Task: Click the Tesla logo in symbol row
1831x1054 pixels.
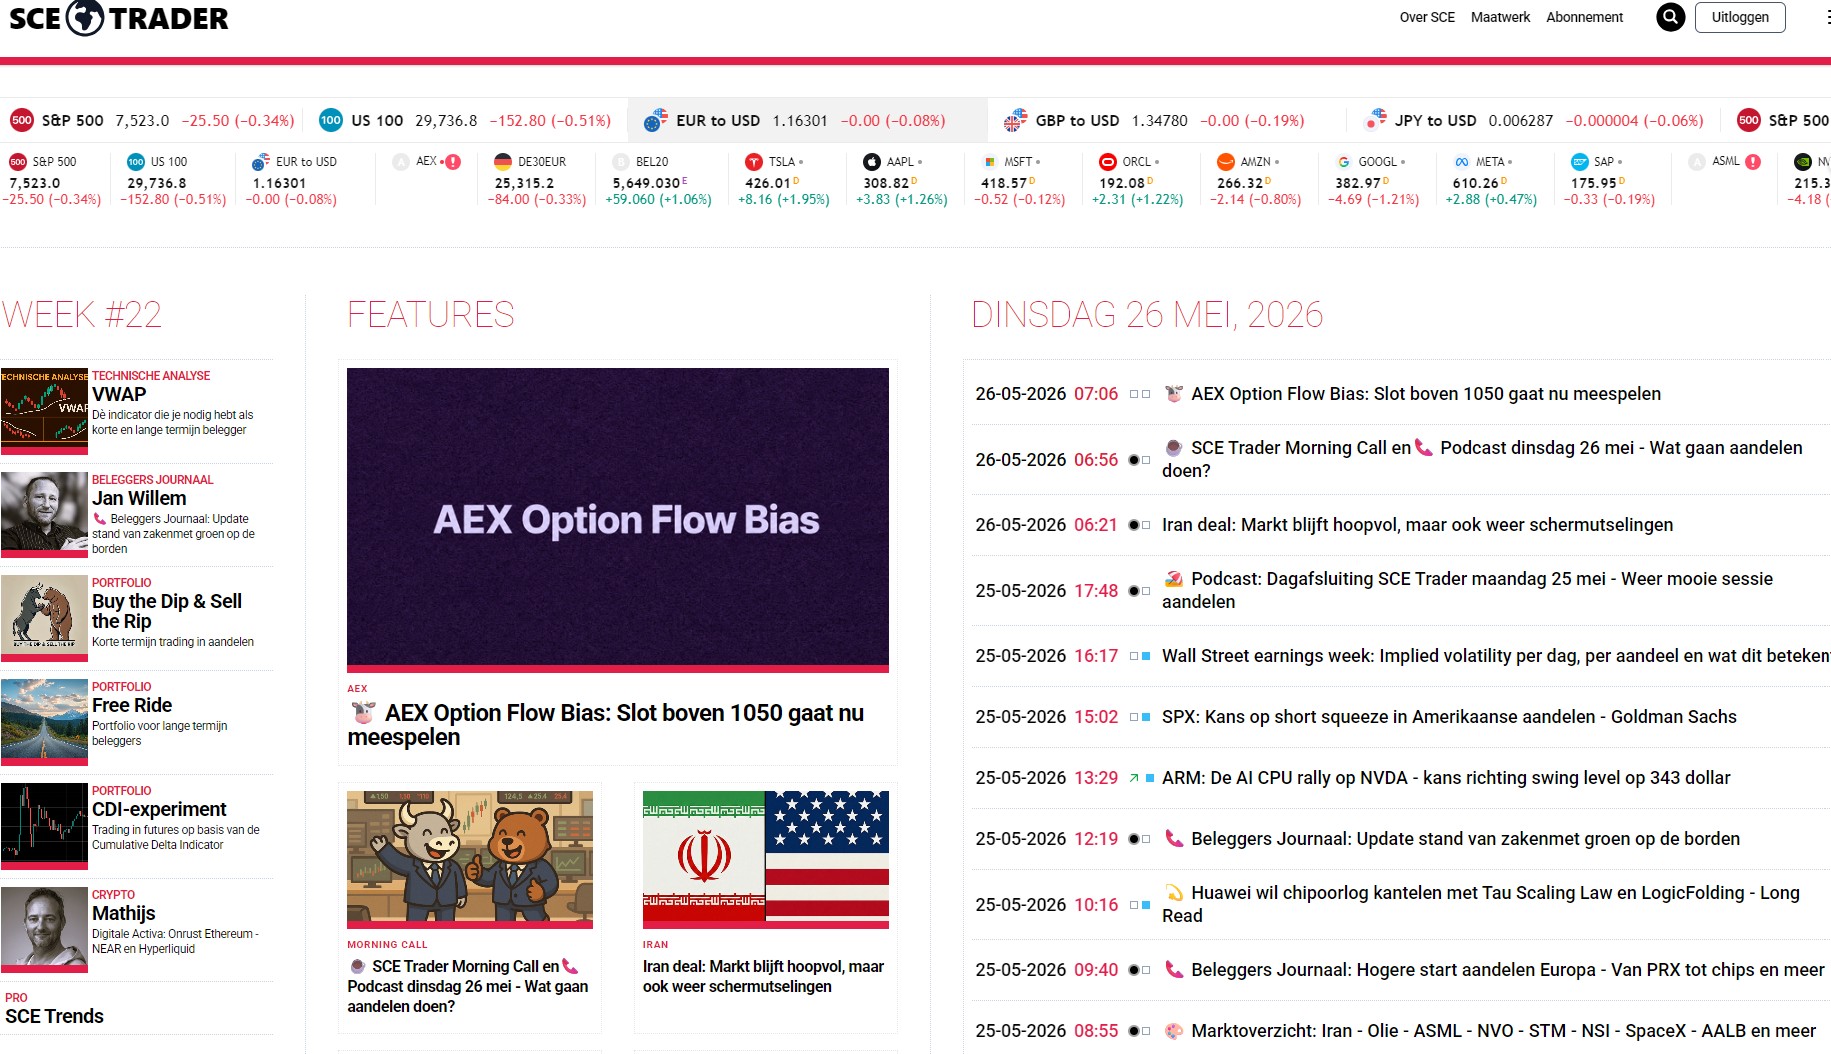Action: tap(754, 162)
